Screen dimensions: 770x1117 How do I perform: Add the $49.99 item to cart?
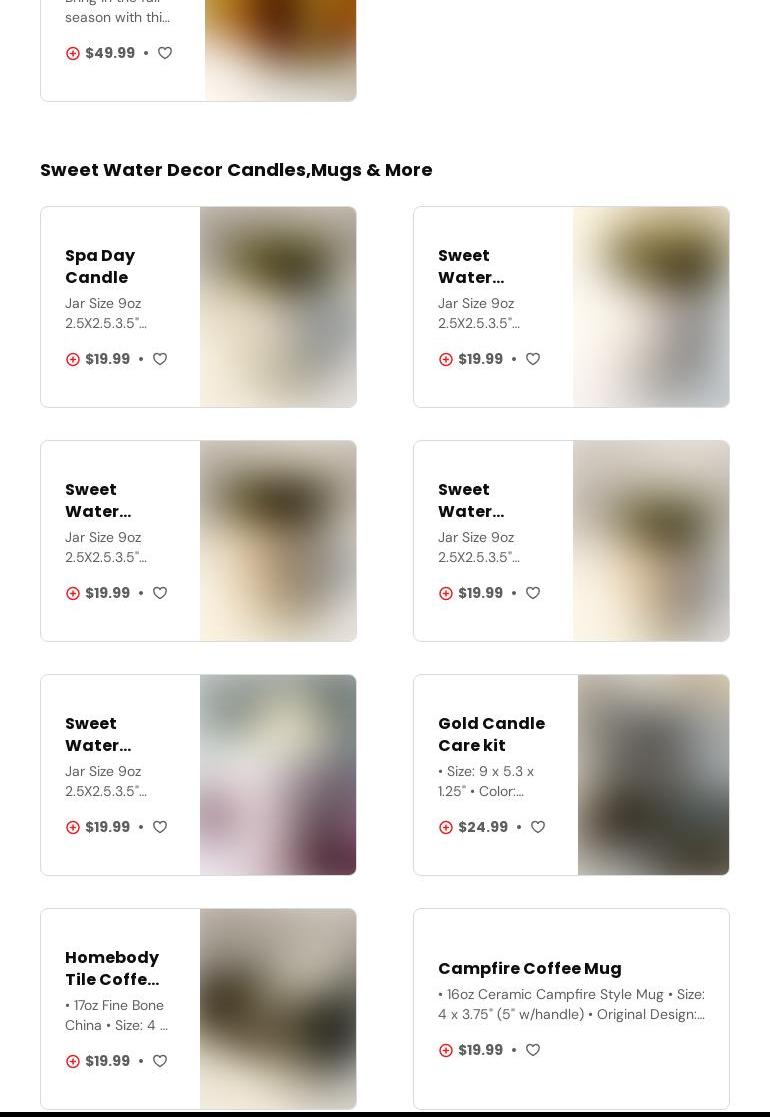(x=73, y=53)
